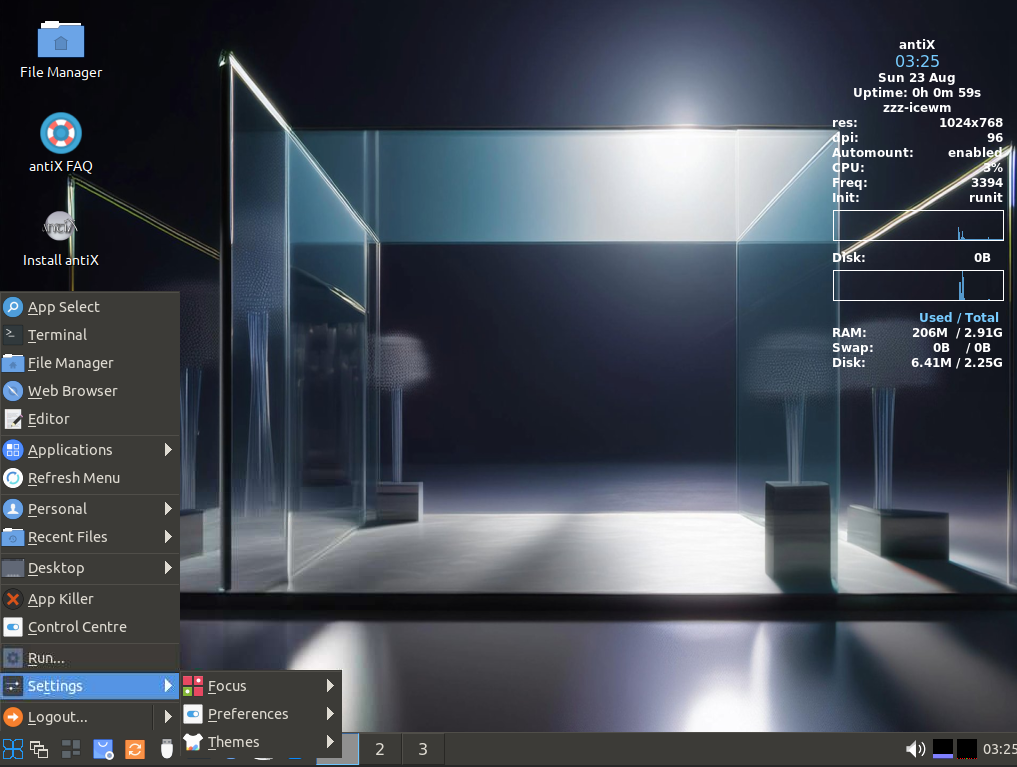Click the volume speaker tray icon
The height and width of the screenshot is (767, 1017).
click(915, 749)
